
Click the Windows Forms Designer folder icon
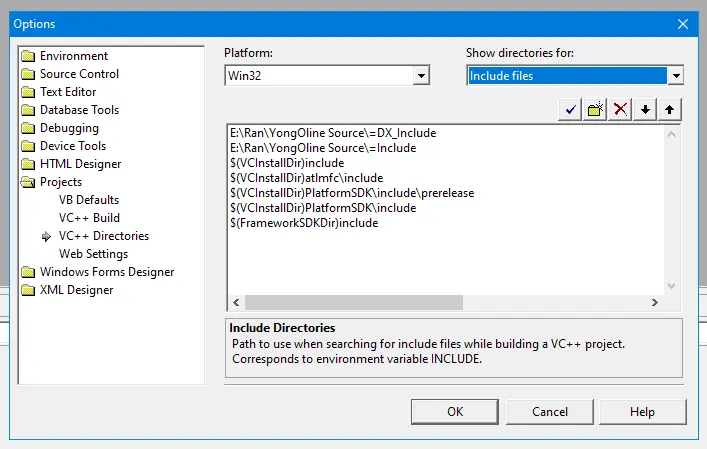click(x=28, y=272)
